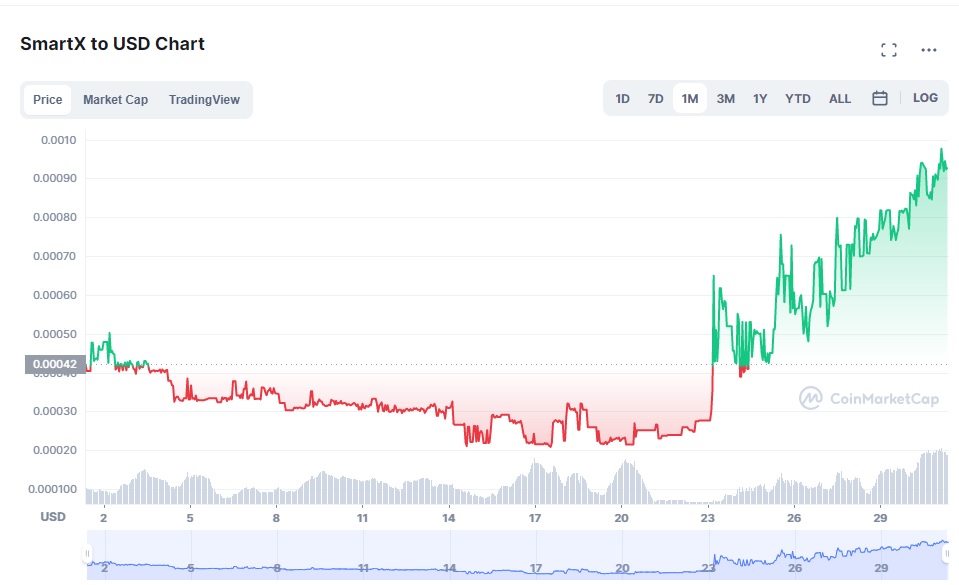The image size is (959, 585).
Task: Click the USD axis currency label
Action: coord(53,517)
